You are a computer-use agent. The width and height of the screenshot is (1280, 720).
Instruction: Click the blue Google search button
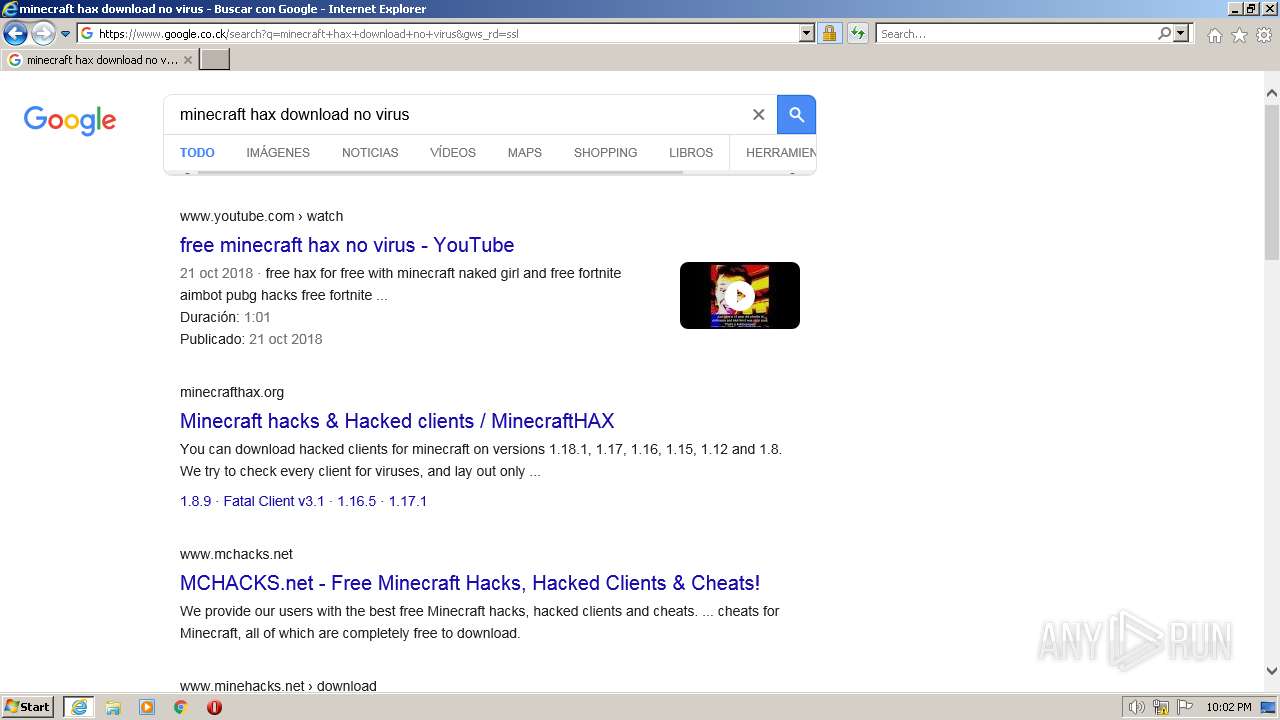click(x=797, y=114)
